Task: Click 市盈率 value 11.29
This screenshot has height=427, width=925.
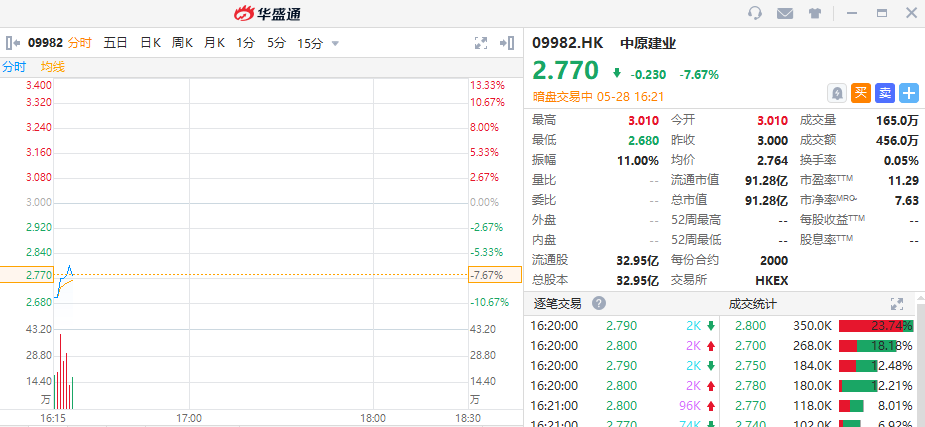Action: 903,180
